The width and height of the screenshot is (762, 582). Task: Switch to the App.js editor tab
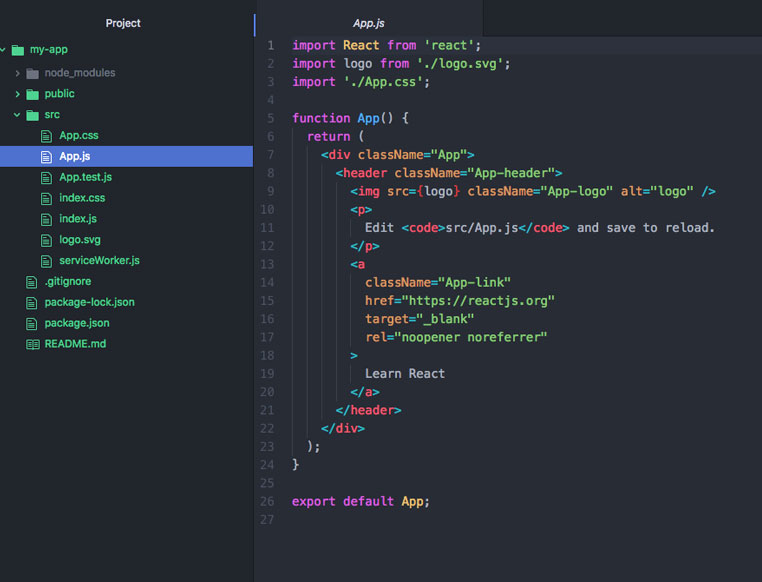[368, 23]
